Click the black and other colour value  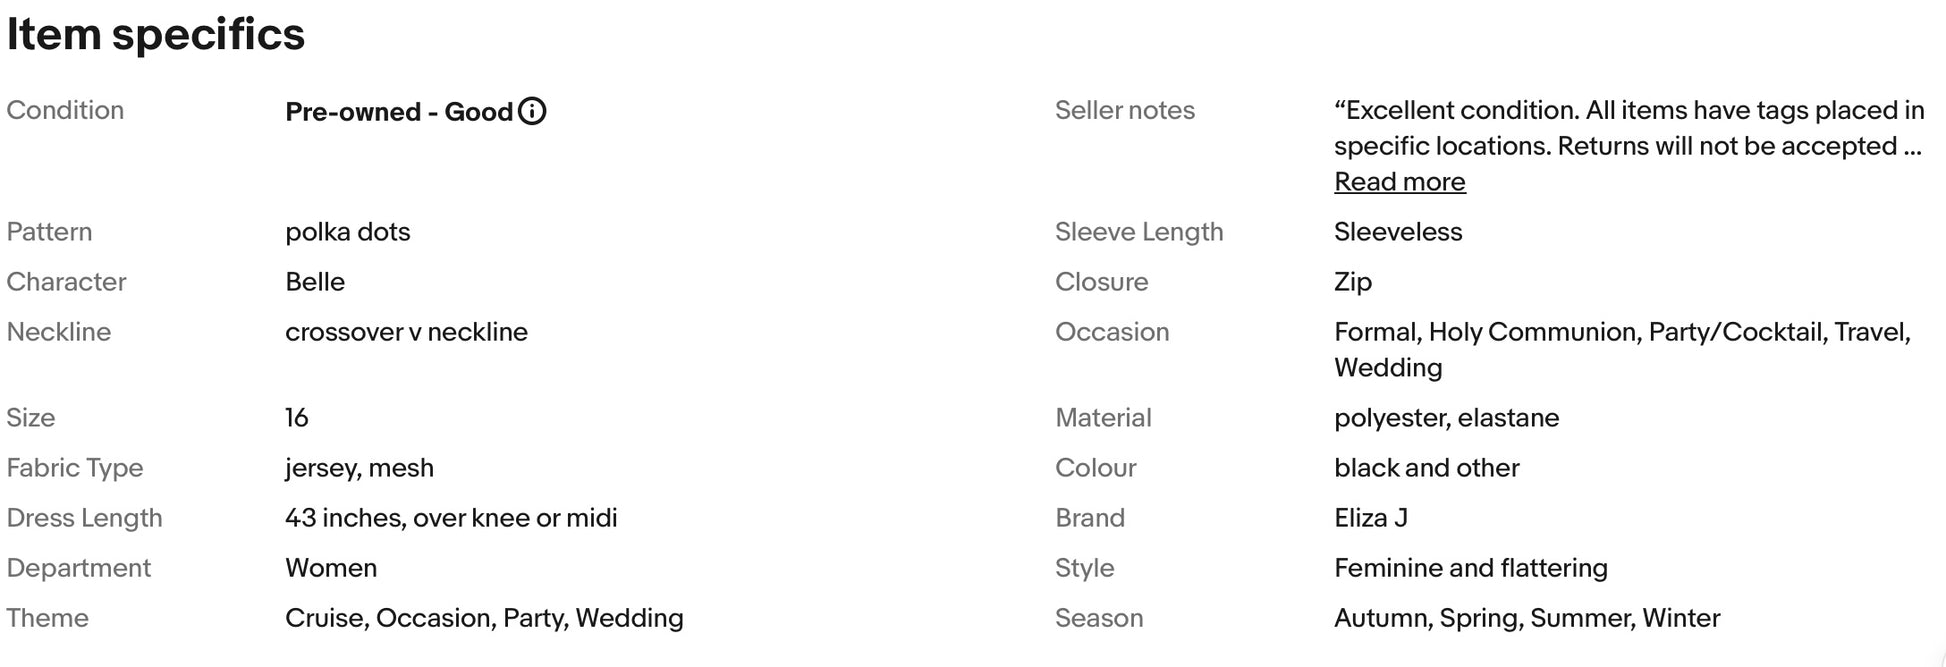(1426, 468)
